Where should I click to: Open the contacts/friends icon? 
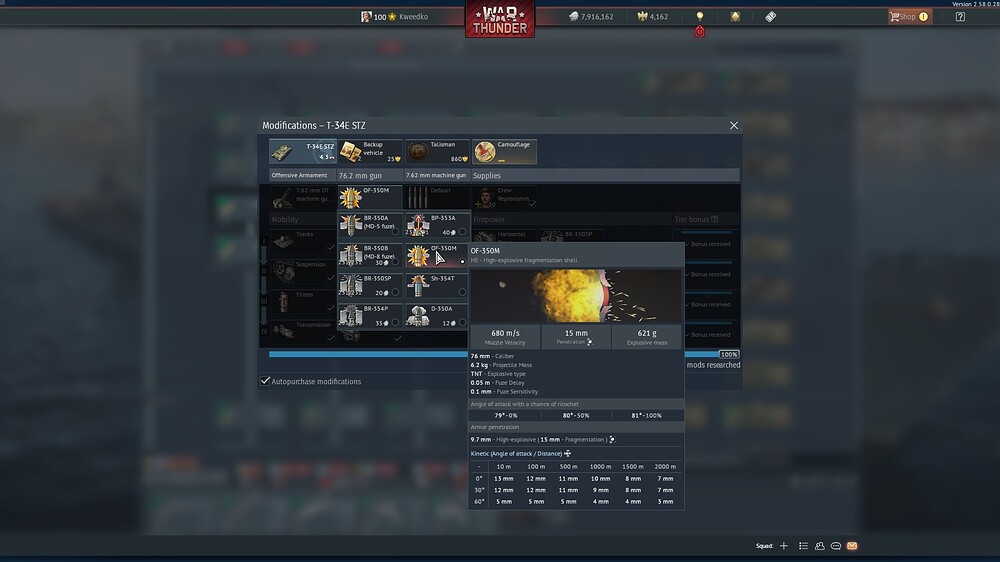(x=820, y=546)
